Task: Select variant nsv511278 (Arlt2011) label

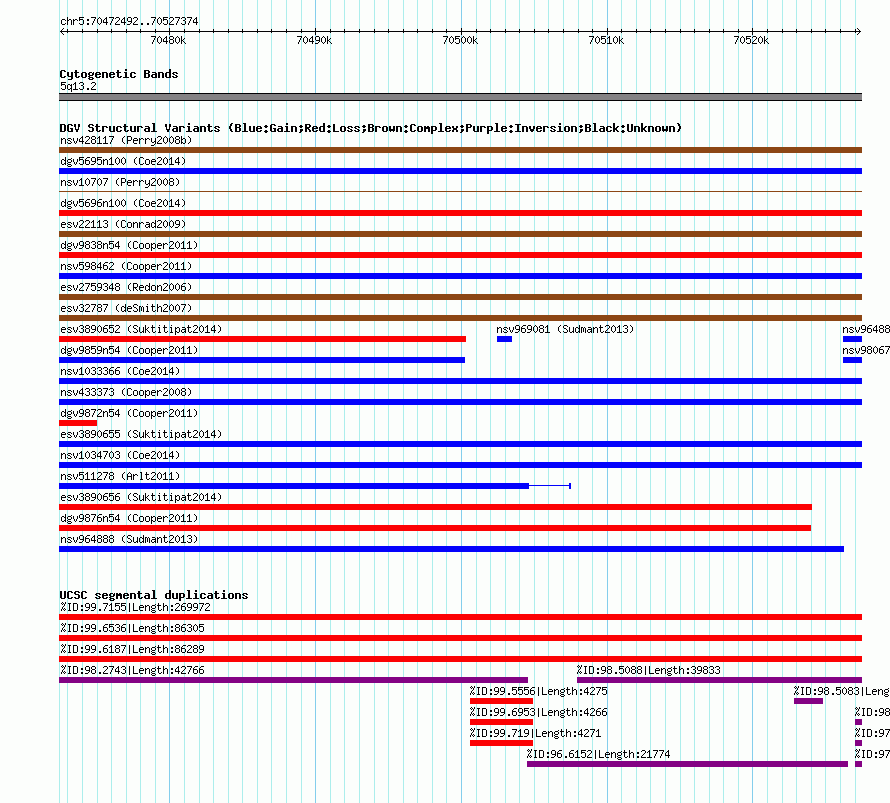Action: (x=120, y=476)
